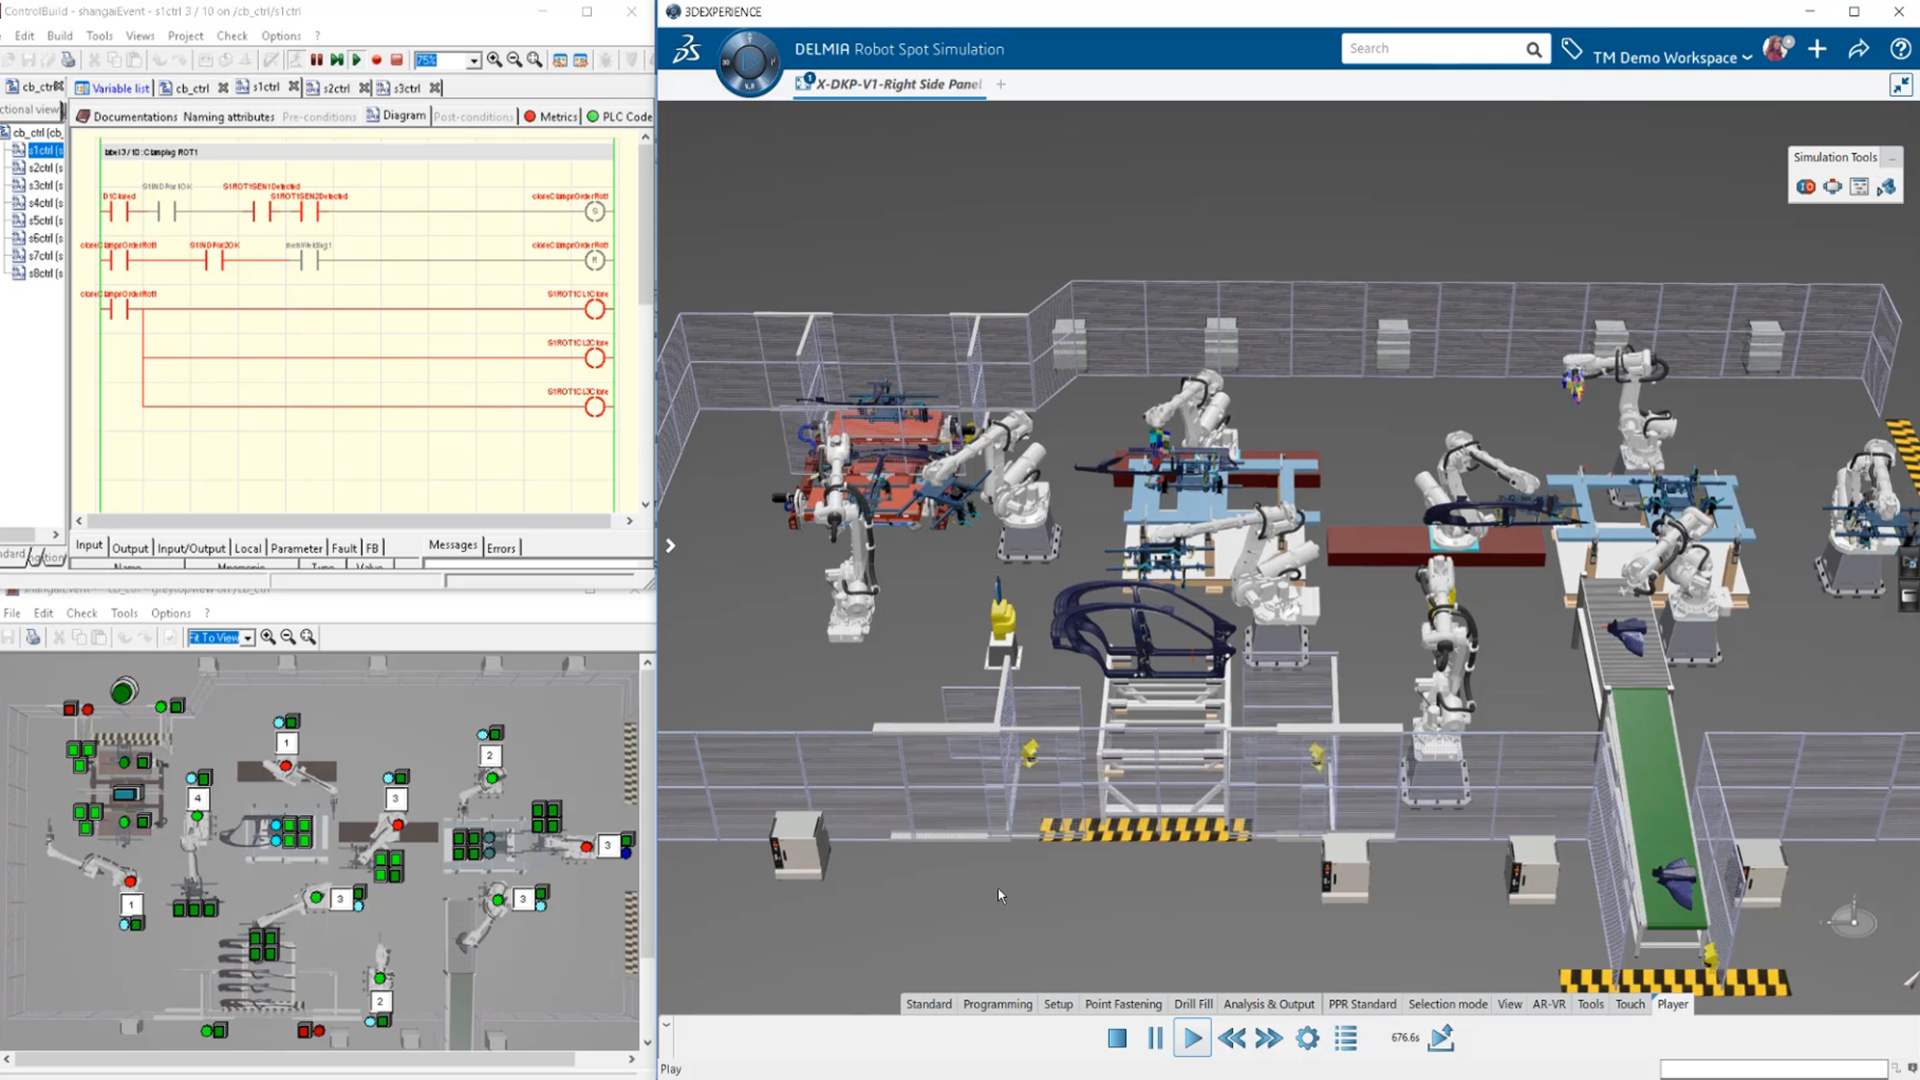Click the PLC Code tab in ControlBuild
This screenshot has width=1920, height=1080.
[618, 116]
